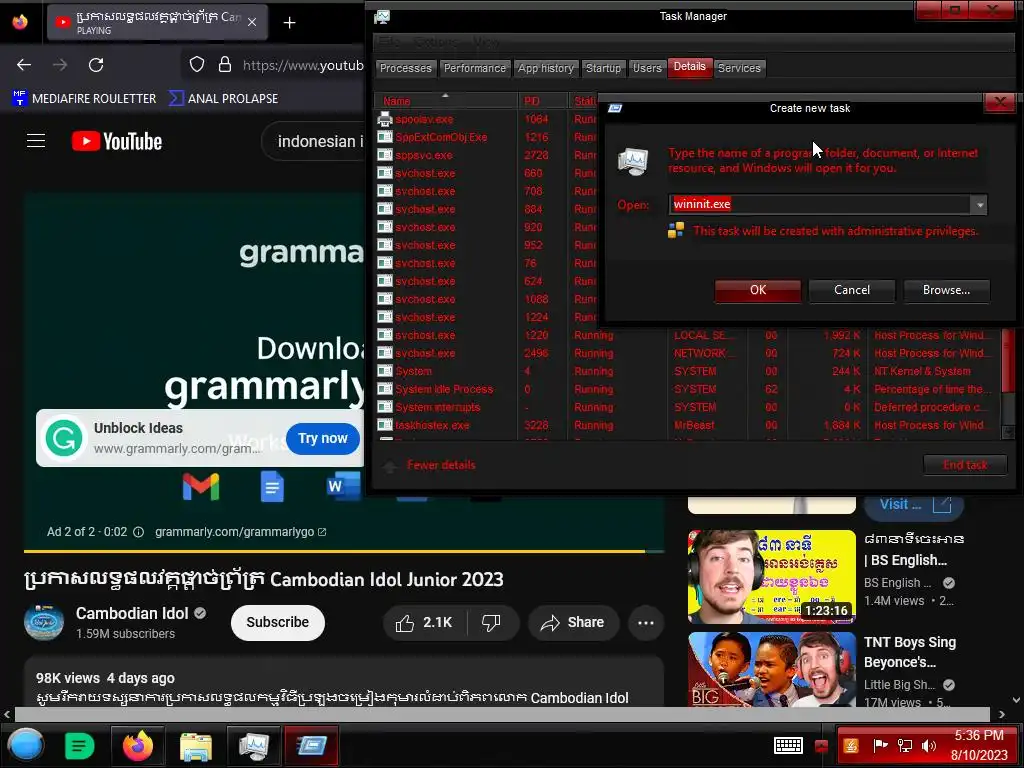Open grammarly.com/grammarlygo ad link
1024x768 pixels.
point(240,532)
